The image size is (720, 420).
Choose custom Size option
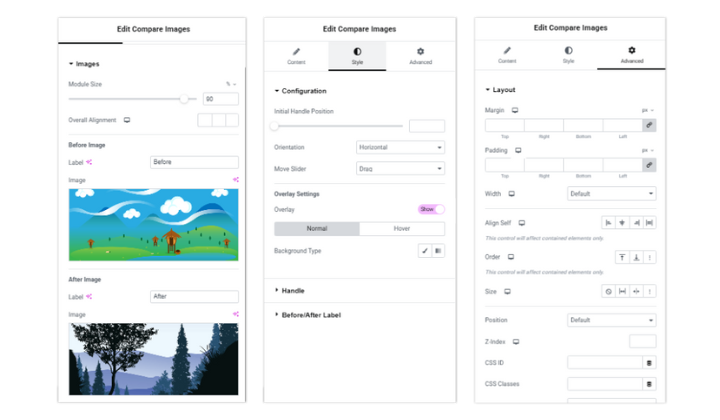point(649,291)
